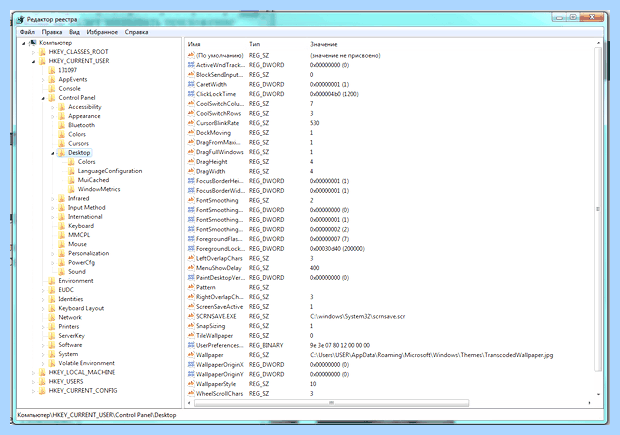Viewport: 620px width, 435px height.
Task: Click the DWORD icon of CaretWidth
Action: 191,84
